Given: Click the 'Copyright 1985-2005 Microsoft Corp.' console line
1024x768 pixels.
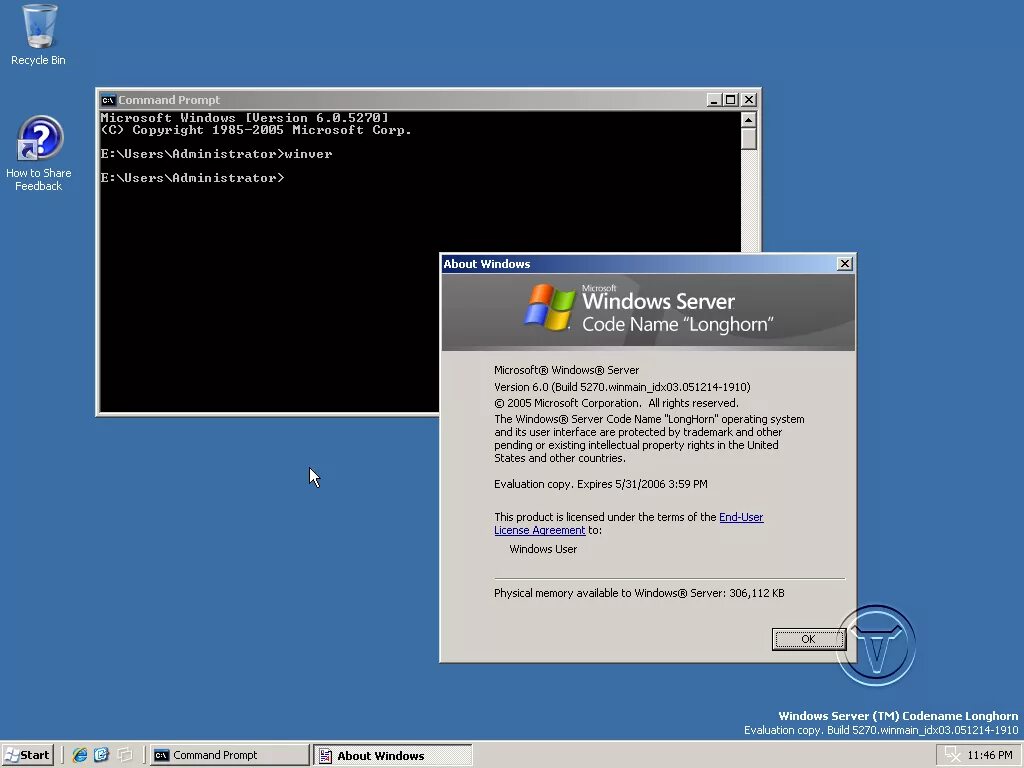Looking at the screenshot, I should (256, 130).
